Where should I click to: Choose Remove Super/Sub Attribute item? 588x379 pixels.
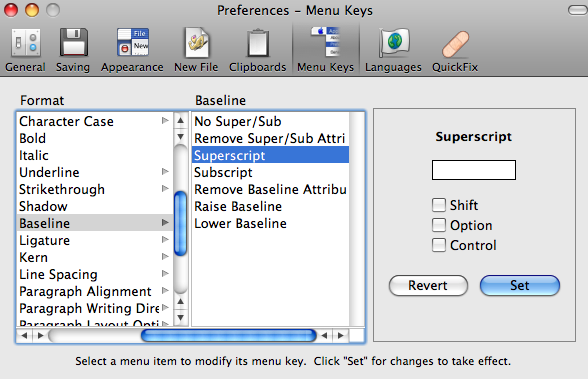pos(270,138)
